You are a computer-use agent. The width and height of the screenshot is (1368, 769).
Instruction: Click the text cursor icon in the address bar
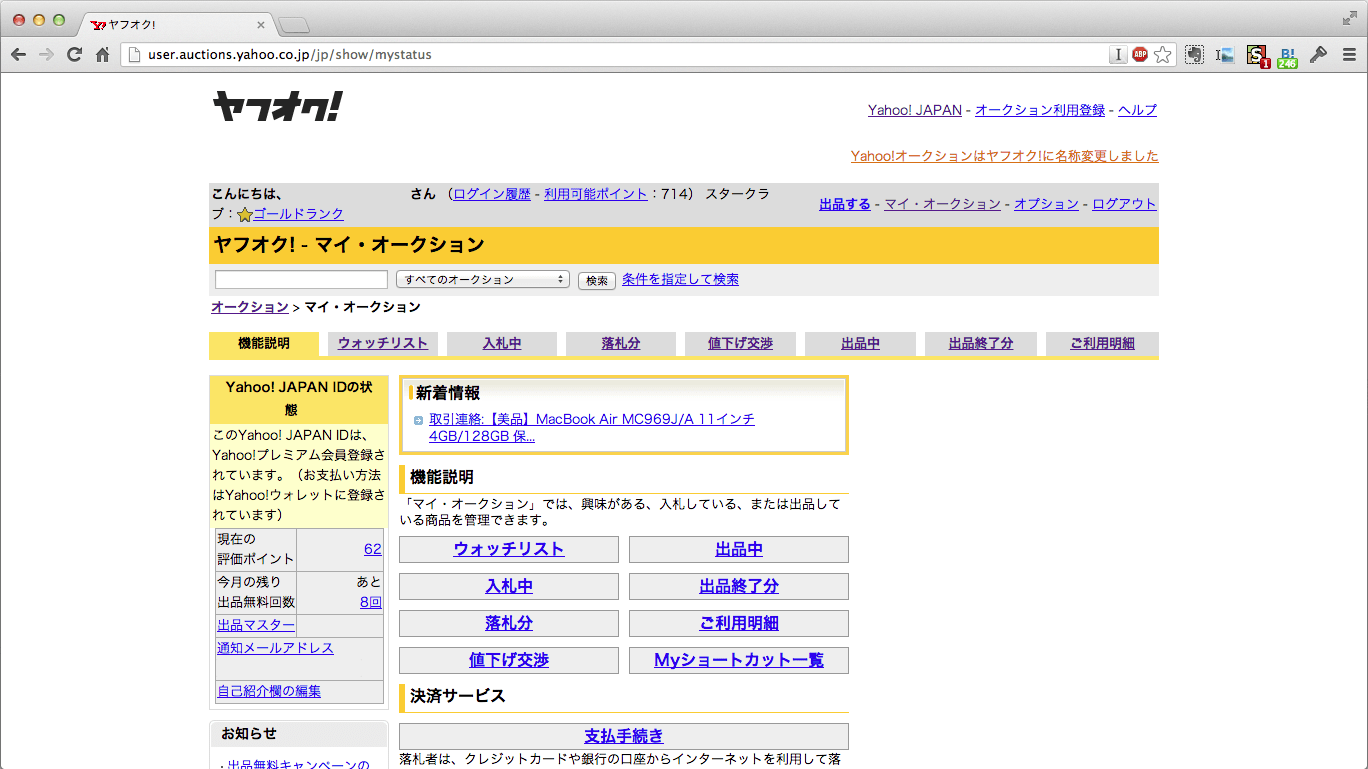[1118, 55]
